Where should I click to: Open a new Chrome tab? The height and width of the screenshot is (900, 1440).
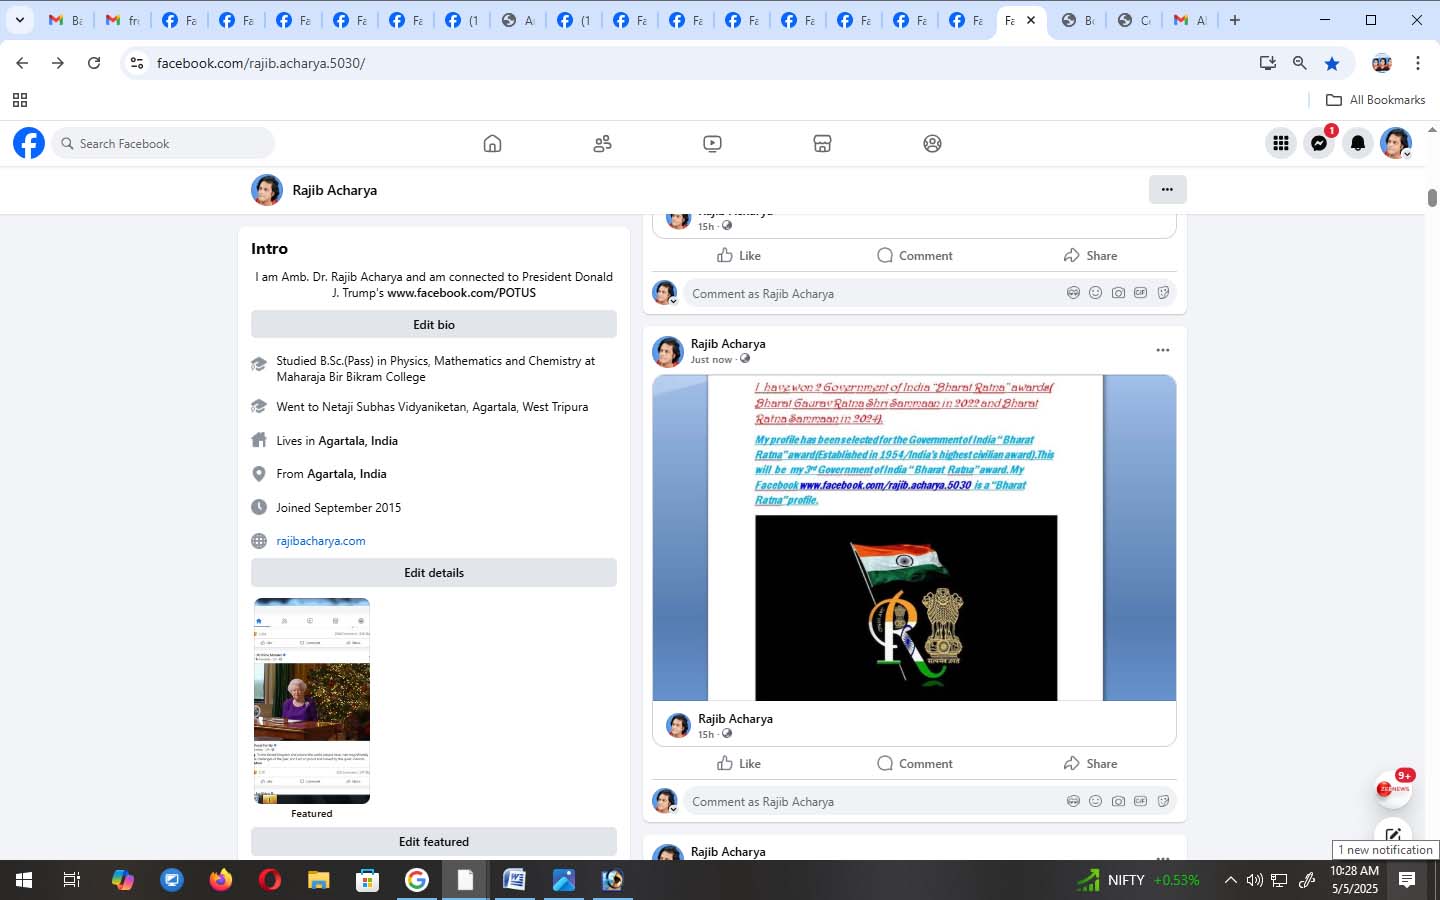(1235, 20)
